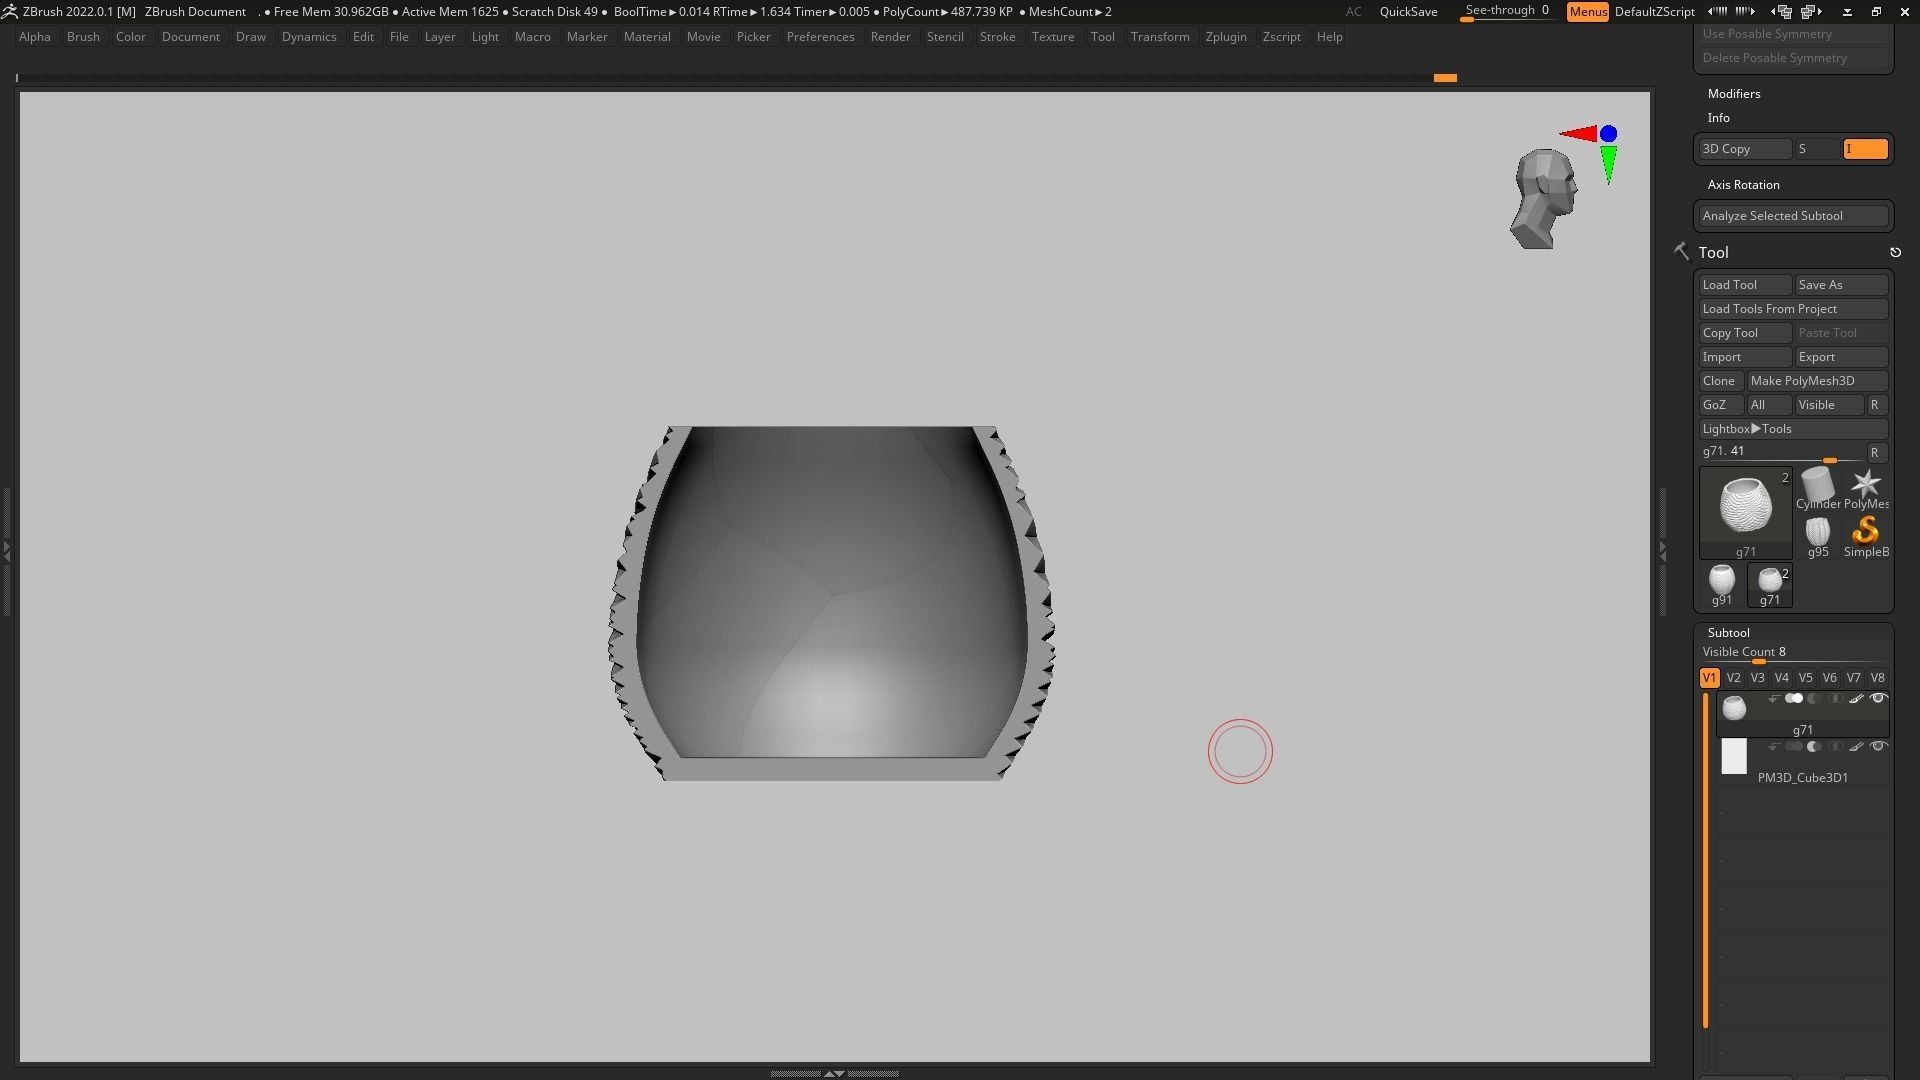Screen dimensions: 1920x1080
Task: Switch to the V3 visibility set tab
Action: tap(1757, 678)
